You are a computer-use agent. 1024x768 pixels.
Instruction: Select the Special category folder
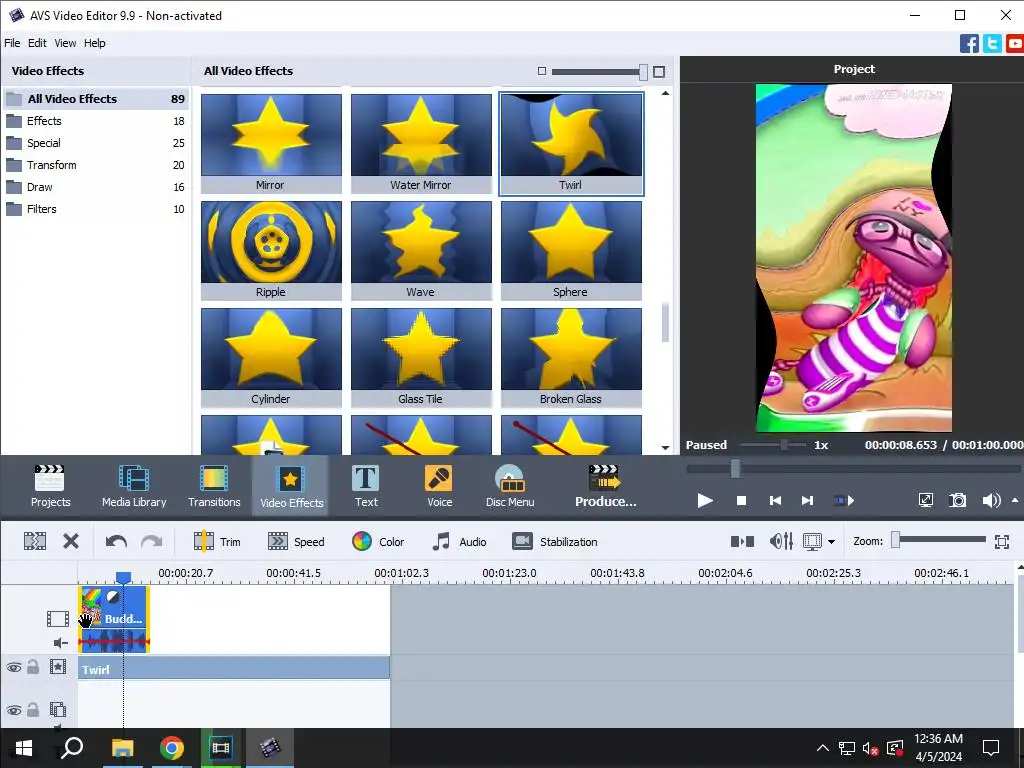coord(95,143)
